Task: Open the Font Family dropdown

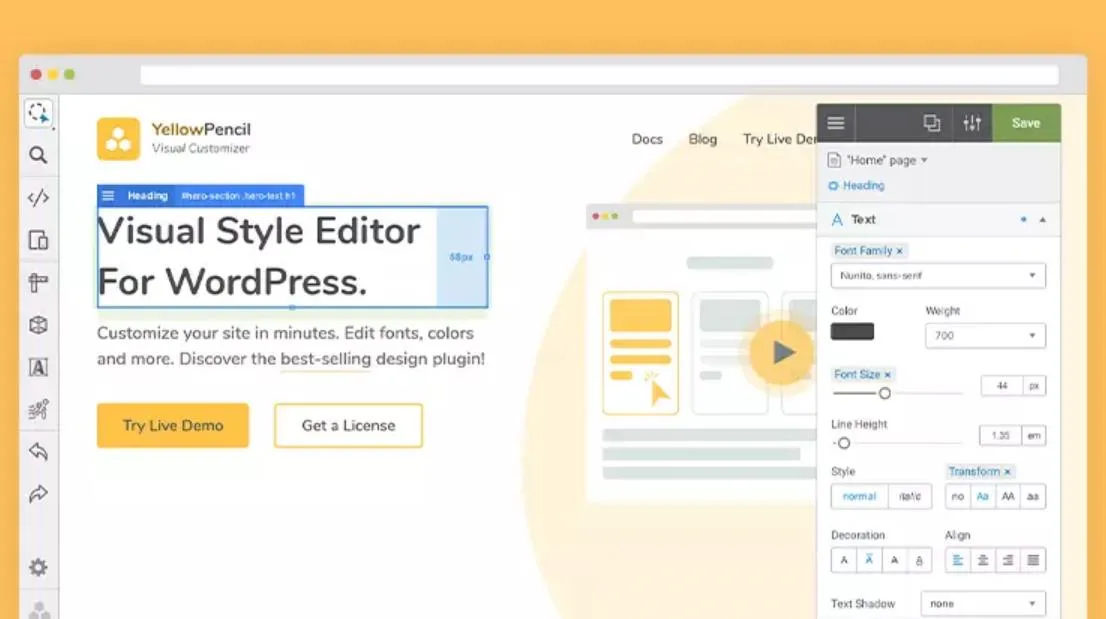Action: [x=938, y=276]
